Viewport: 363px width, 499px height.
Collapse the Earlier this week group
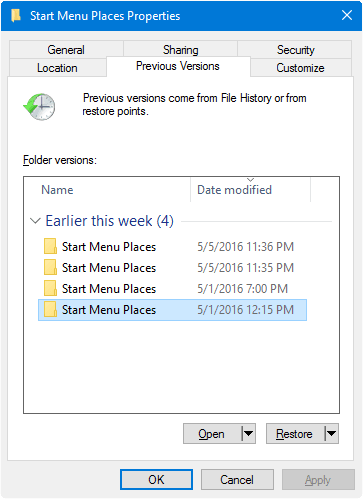35,221
